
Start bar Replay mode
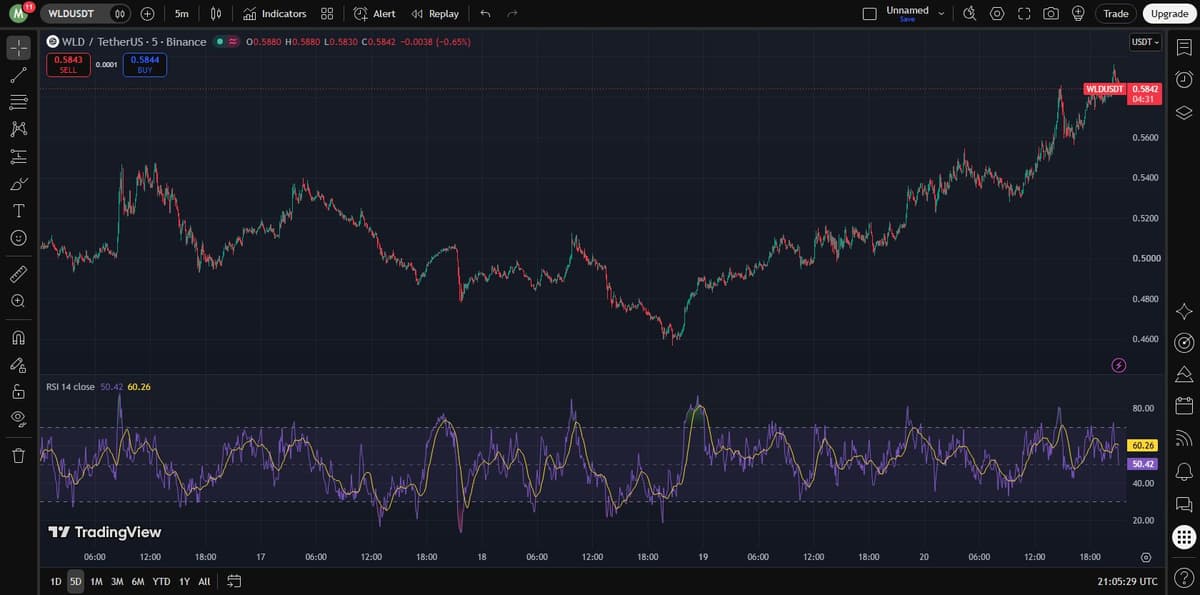[436, 14]
